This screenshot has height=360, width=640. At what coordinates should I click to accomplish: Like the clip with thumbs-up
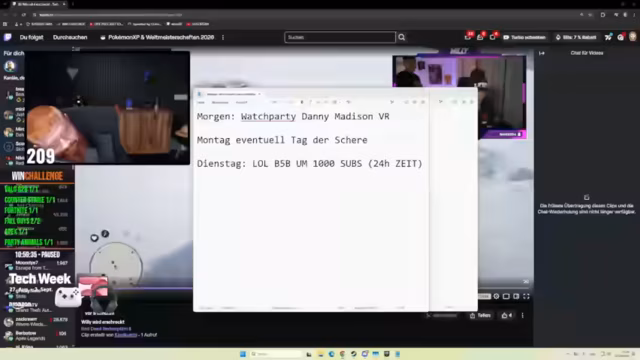507,316
